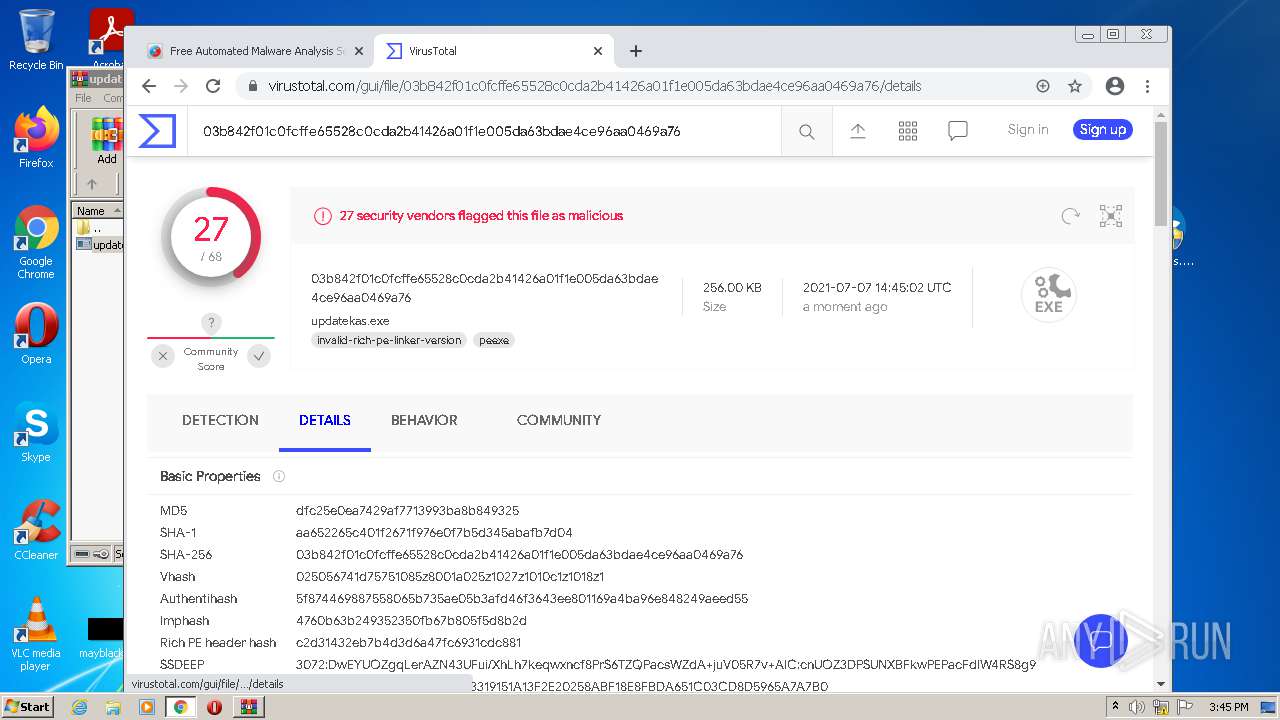Click the VirusTotal logo icon

tap(157, 131)
